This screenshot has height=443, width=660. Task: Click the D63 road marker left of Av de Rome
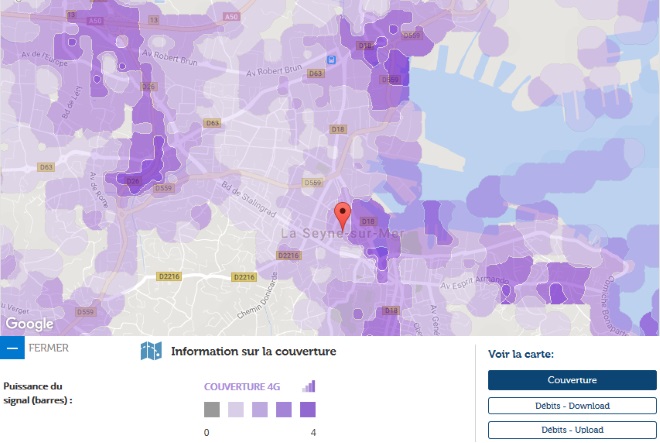click(46, 167)
